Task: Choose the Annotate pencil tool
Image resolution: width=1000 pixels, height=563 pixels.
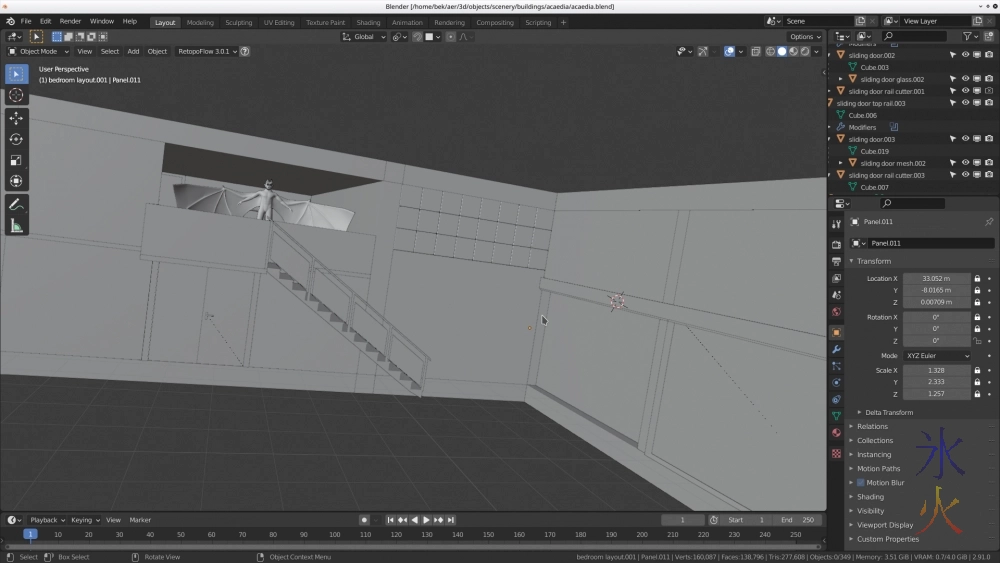Action: point(16,204)
